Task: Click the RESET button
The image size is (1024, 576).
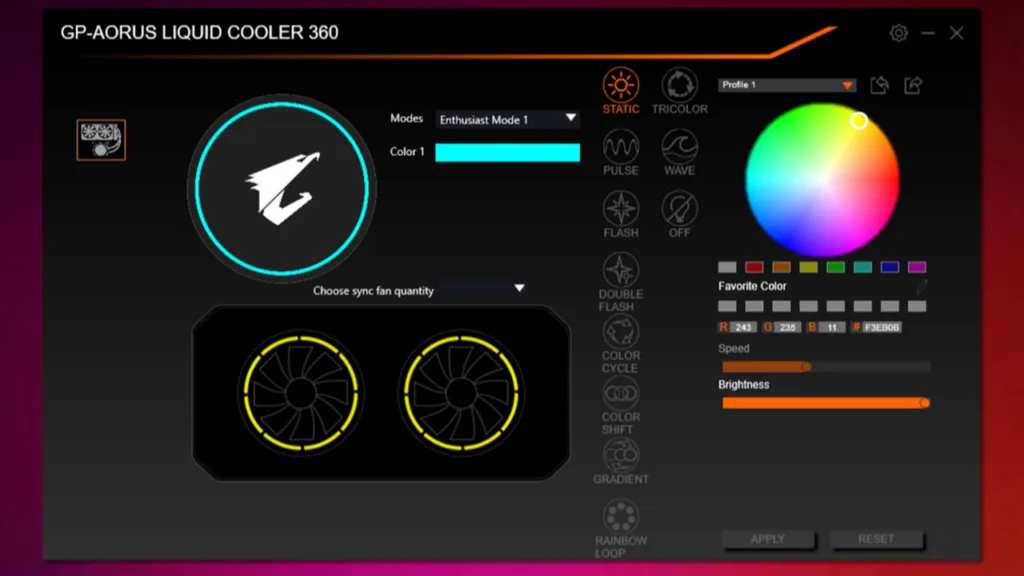Action: click(876, 539)
